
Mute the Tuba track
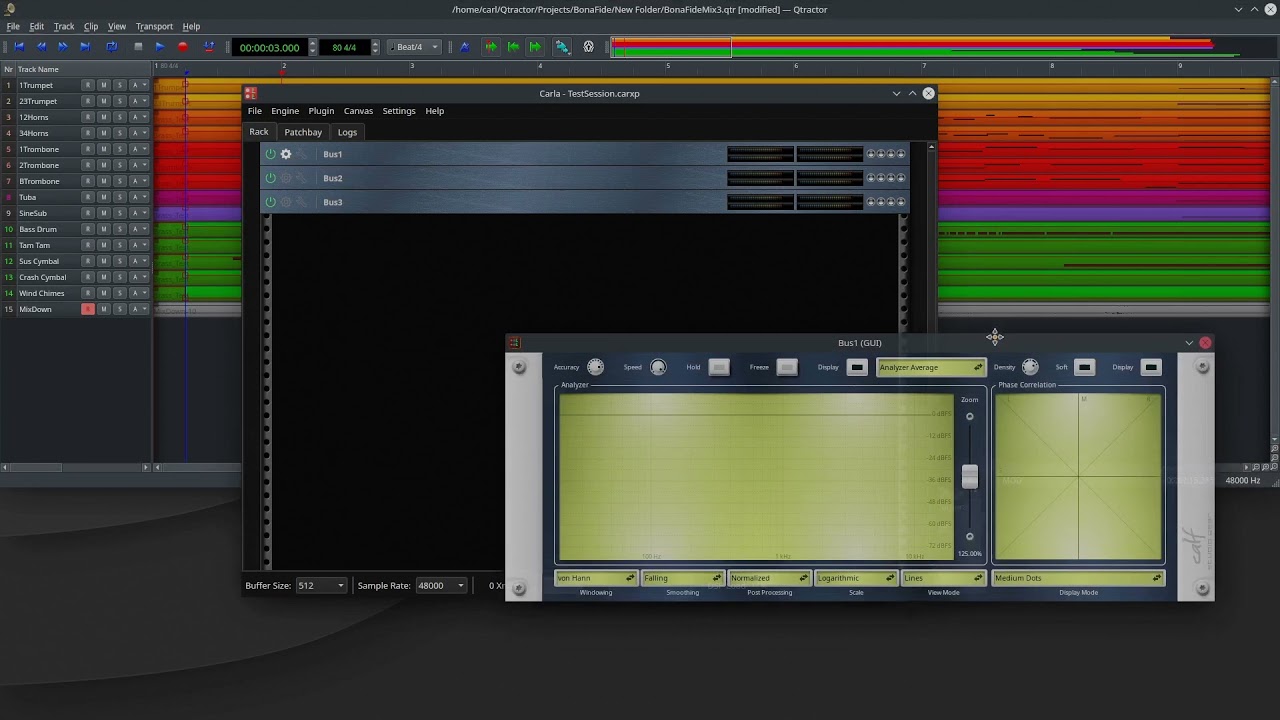pyautogui.click(x=103, y=197)
